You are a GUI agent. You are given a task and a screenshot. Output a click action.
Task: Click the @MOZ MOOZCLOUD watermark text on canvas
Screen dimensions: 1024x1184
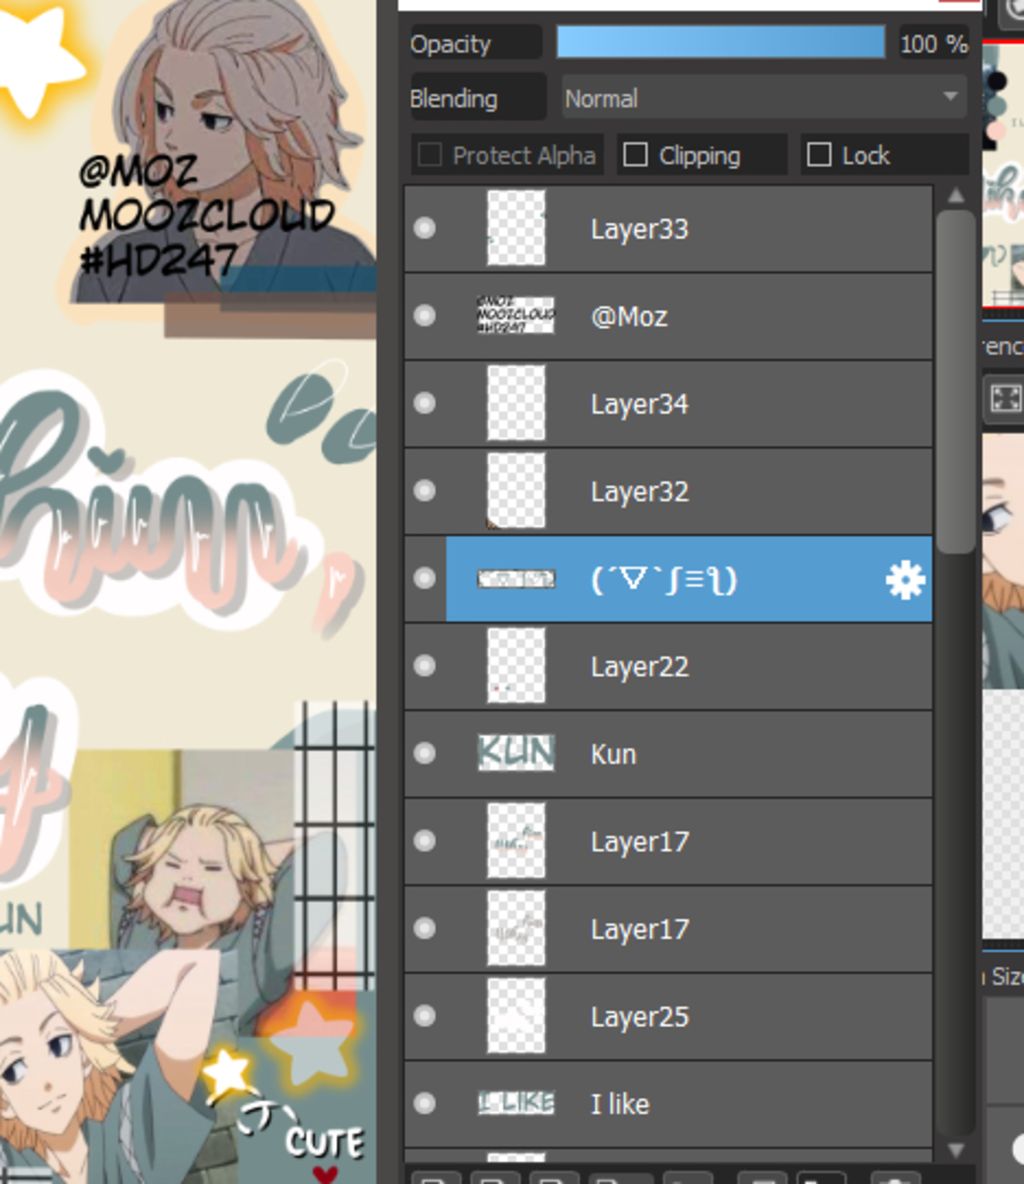point(205,214)
